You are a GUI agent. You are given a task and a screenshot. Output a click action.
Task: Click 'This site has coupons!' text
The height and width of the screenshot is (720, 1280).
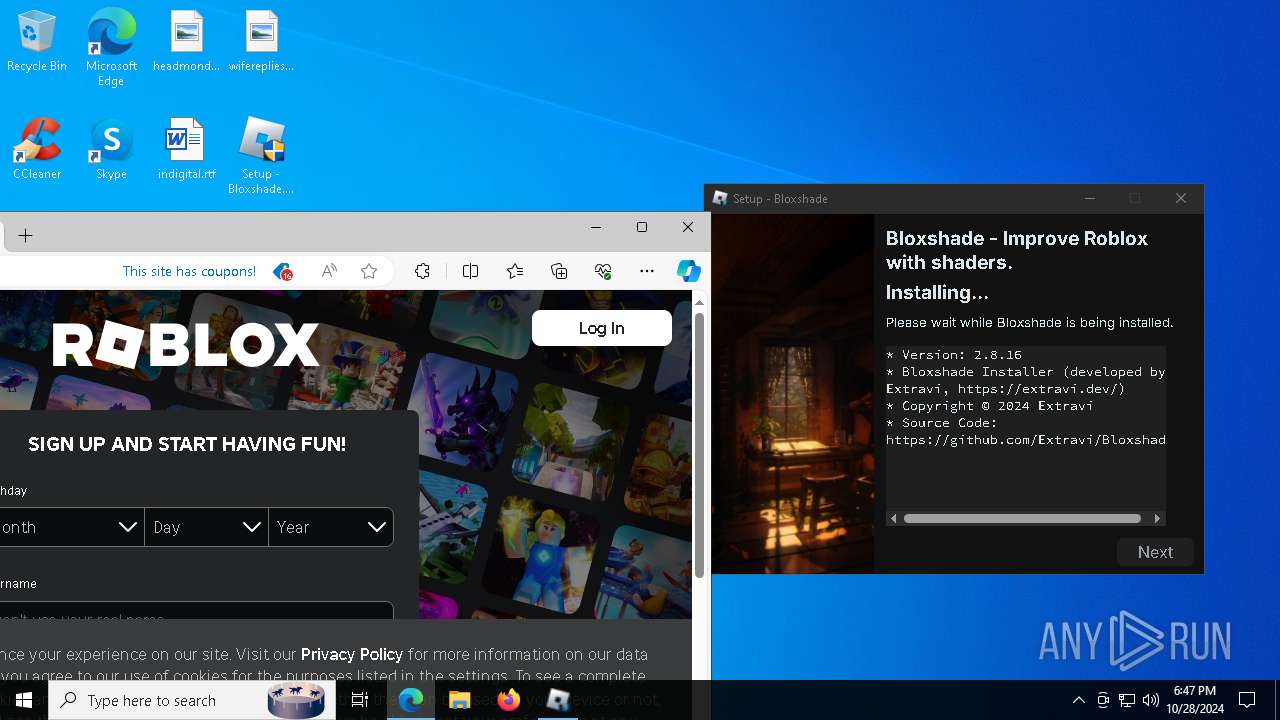pos(189,271)
